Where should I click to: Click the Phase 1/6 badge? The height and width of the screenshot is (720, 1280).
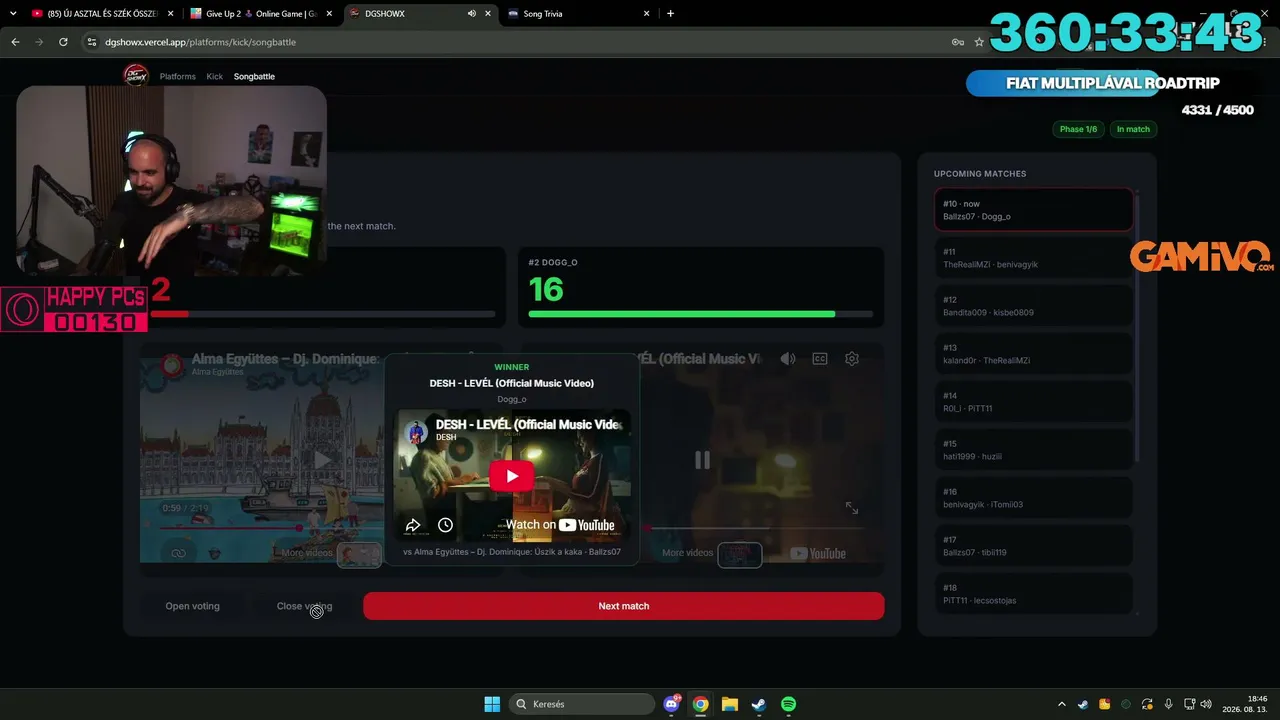click(x=1078, y=129)
